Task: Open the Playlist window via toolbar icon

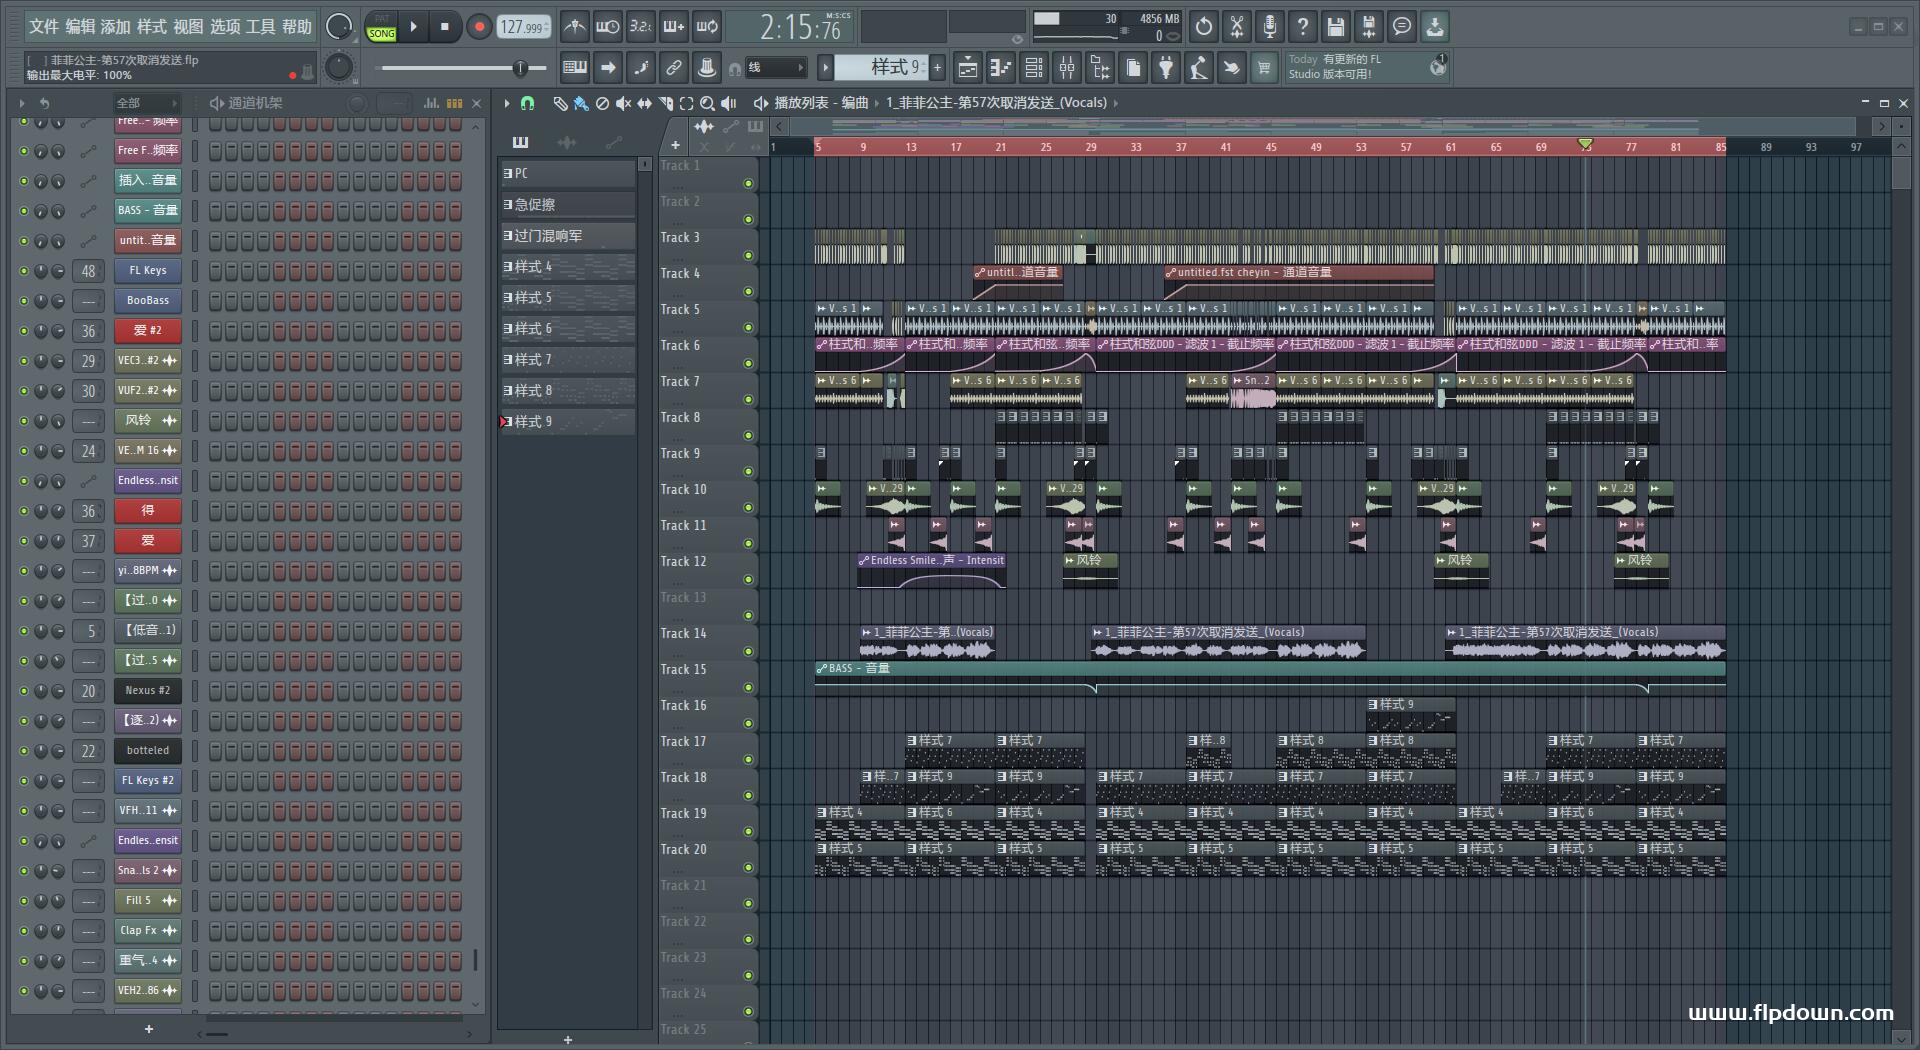Action: coord(968,68)
